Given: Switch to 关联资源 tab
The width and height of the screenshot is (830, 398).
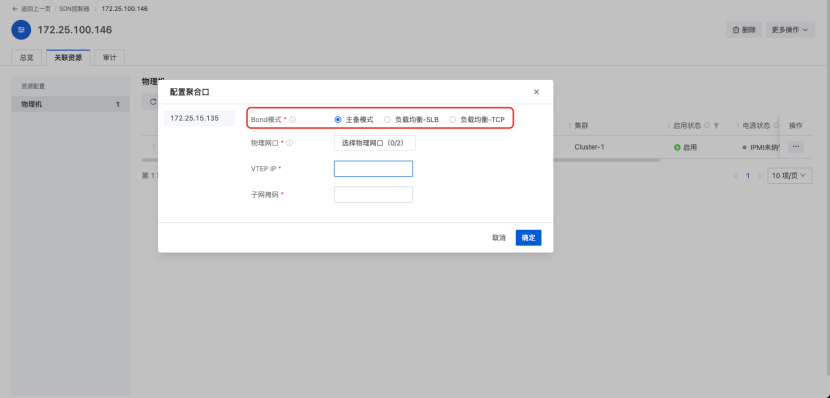Looking at the screenshot, I should click(68, 58).
